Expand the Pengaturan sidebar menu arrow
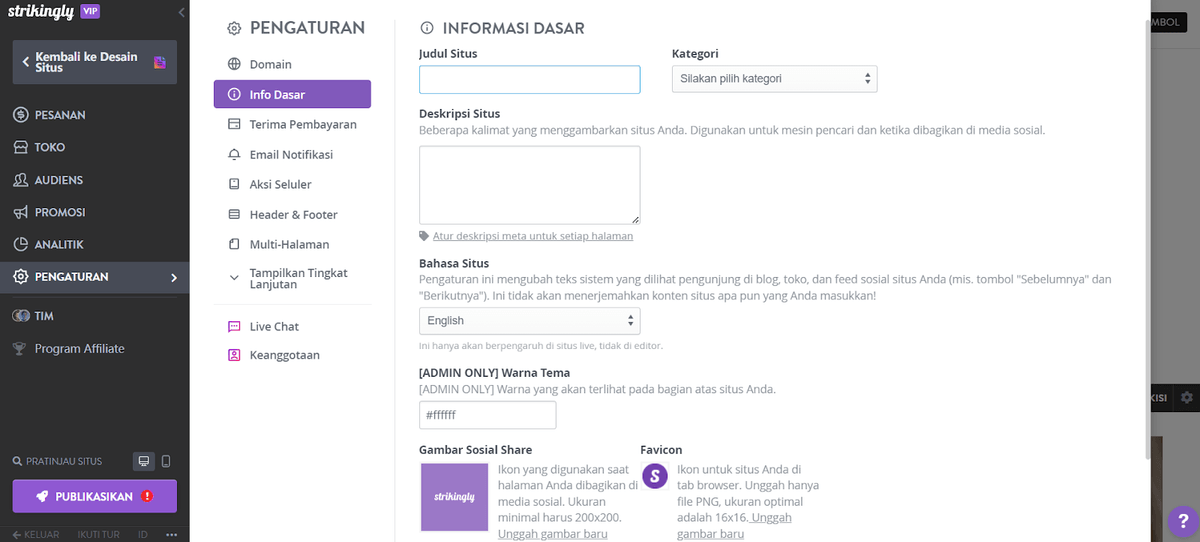Image resolution: width=1200 pixels, height=542 pixels. point(173,277)
